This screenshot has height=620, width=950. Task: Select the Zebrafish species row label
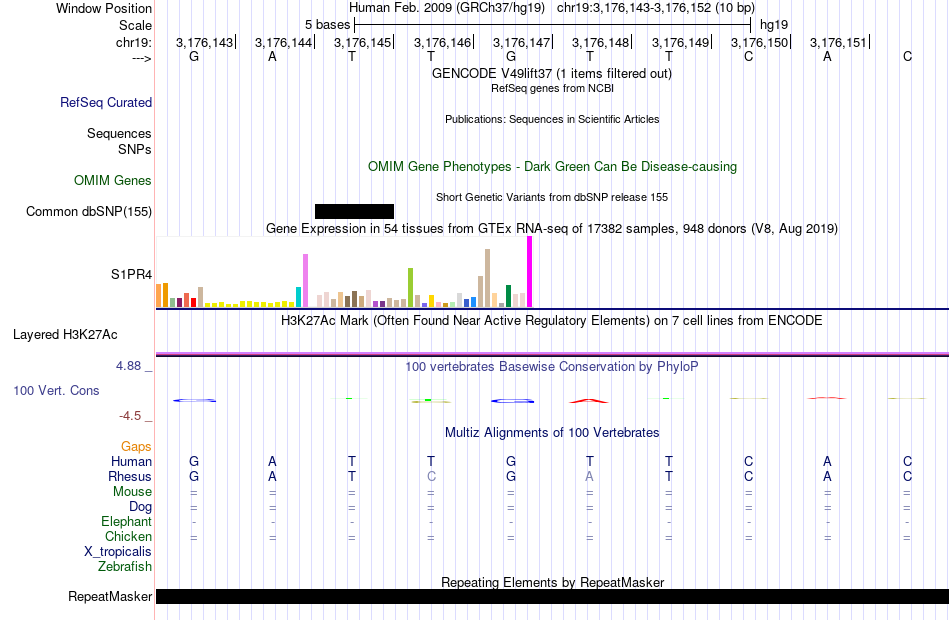(x=125, y=567)
